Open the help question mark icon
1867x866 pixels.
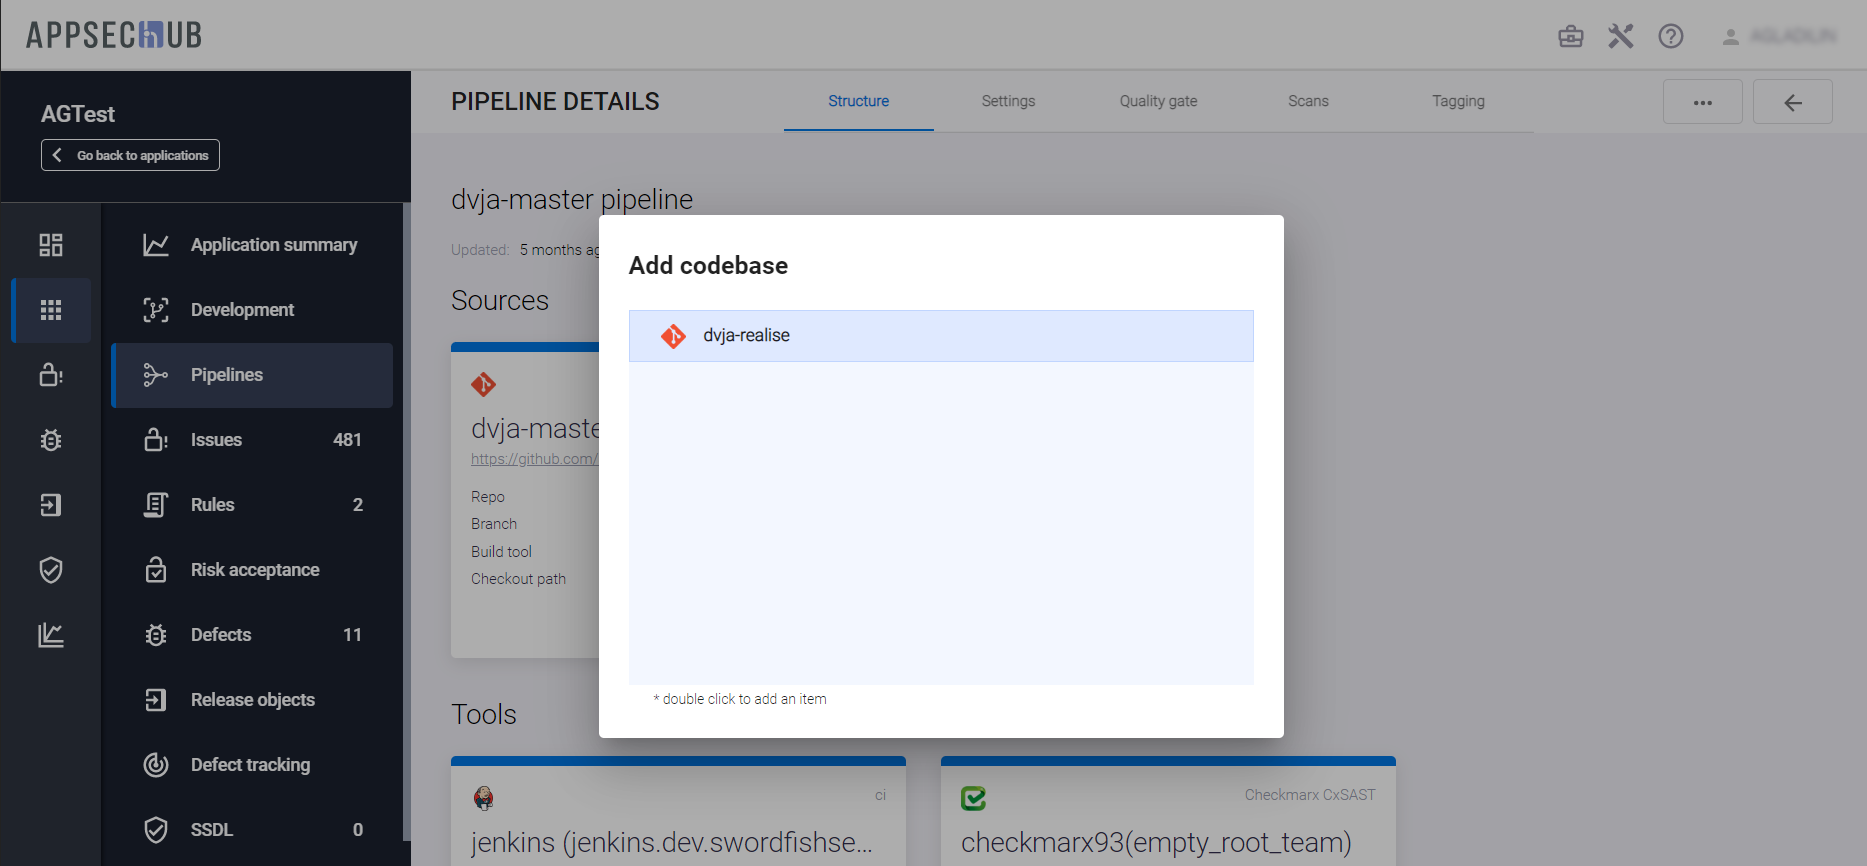click(1670, 37)
